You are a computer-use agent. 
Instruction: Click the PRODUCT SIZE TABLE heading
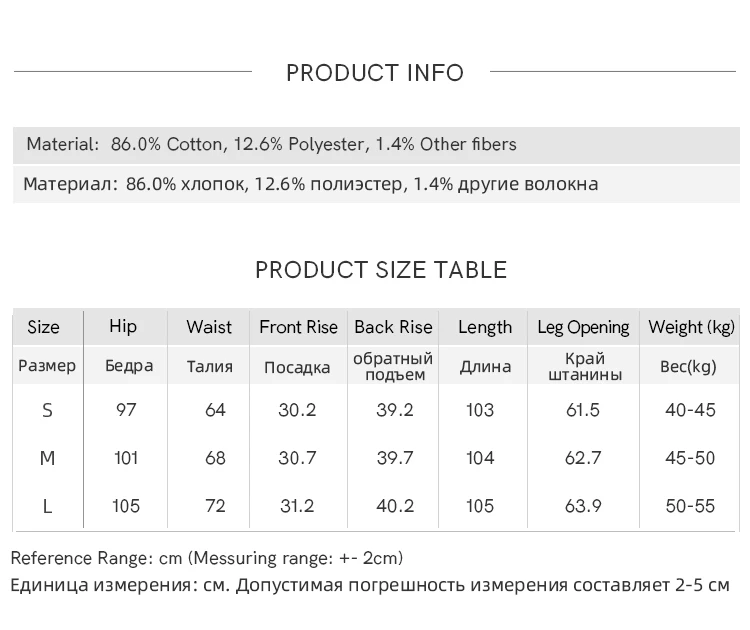pos(381,270)
